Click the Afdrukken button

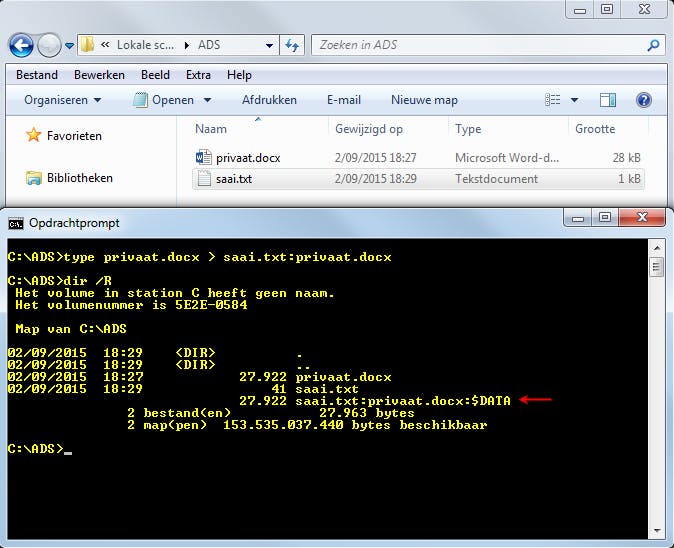(269, 100)
